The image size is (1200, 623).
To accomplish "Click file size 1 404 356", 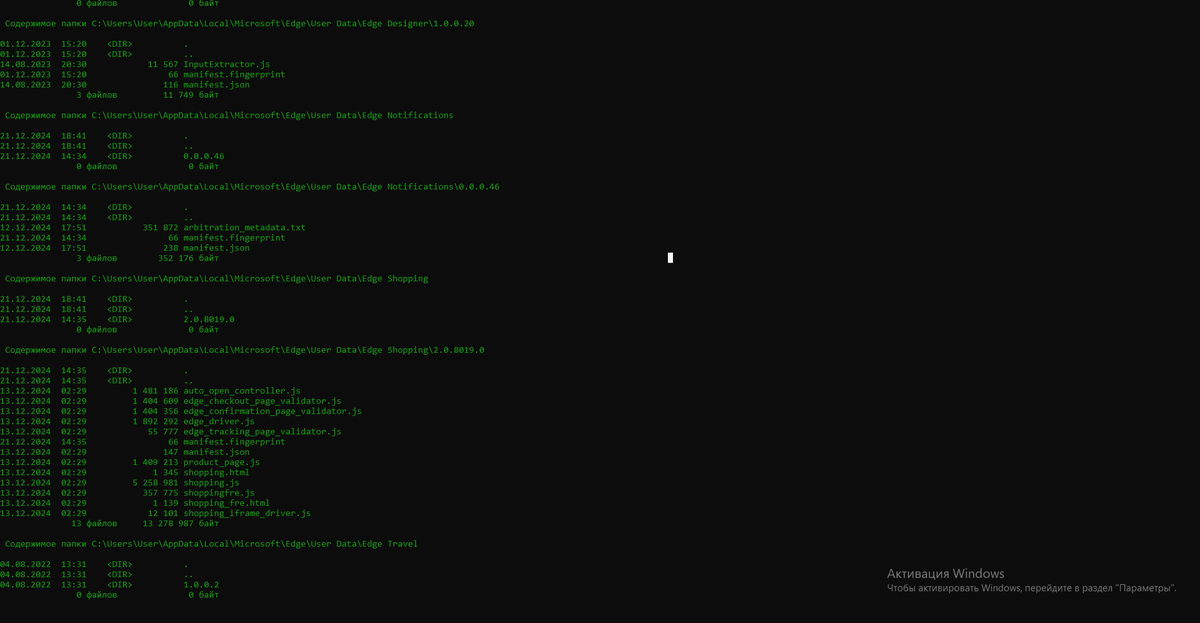I will [155, 411].
